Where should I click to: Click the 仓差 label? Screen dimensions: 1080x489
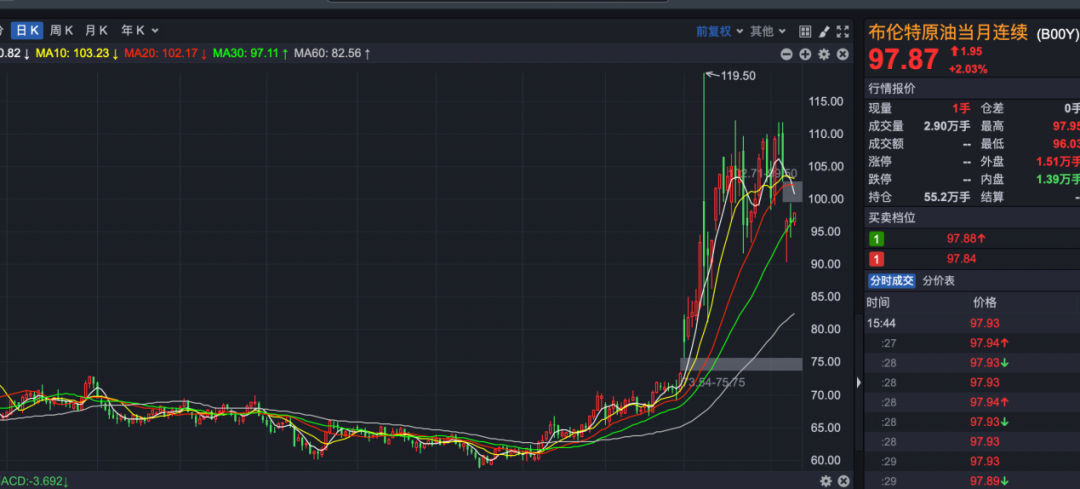(x=992, y=108)
